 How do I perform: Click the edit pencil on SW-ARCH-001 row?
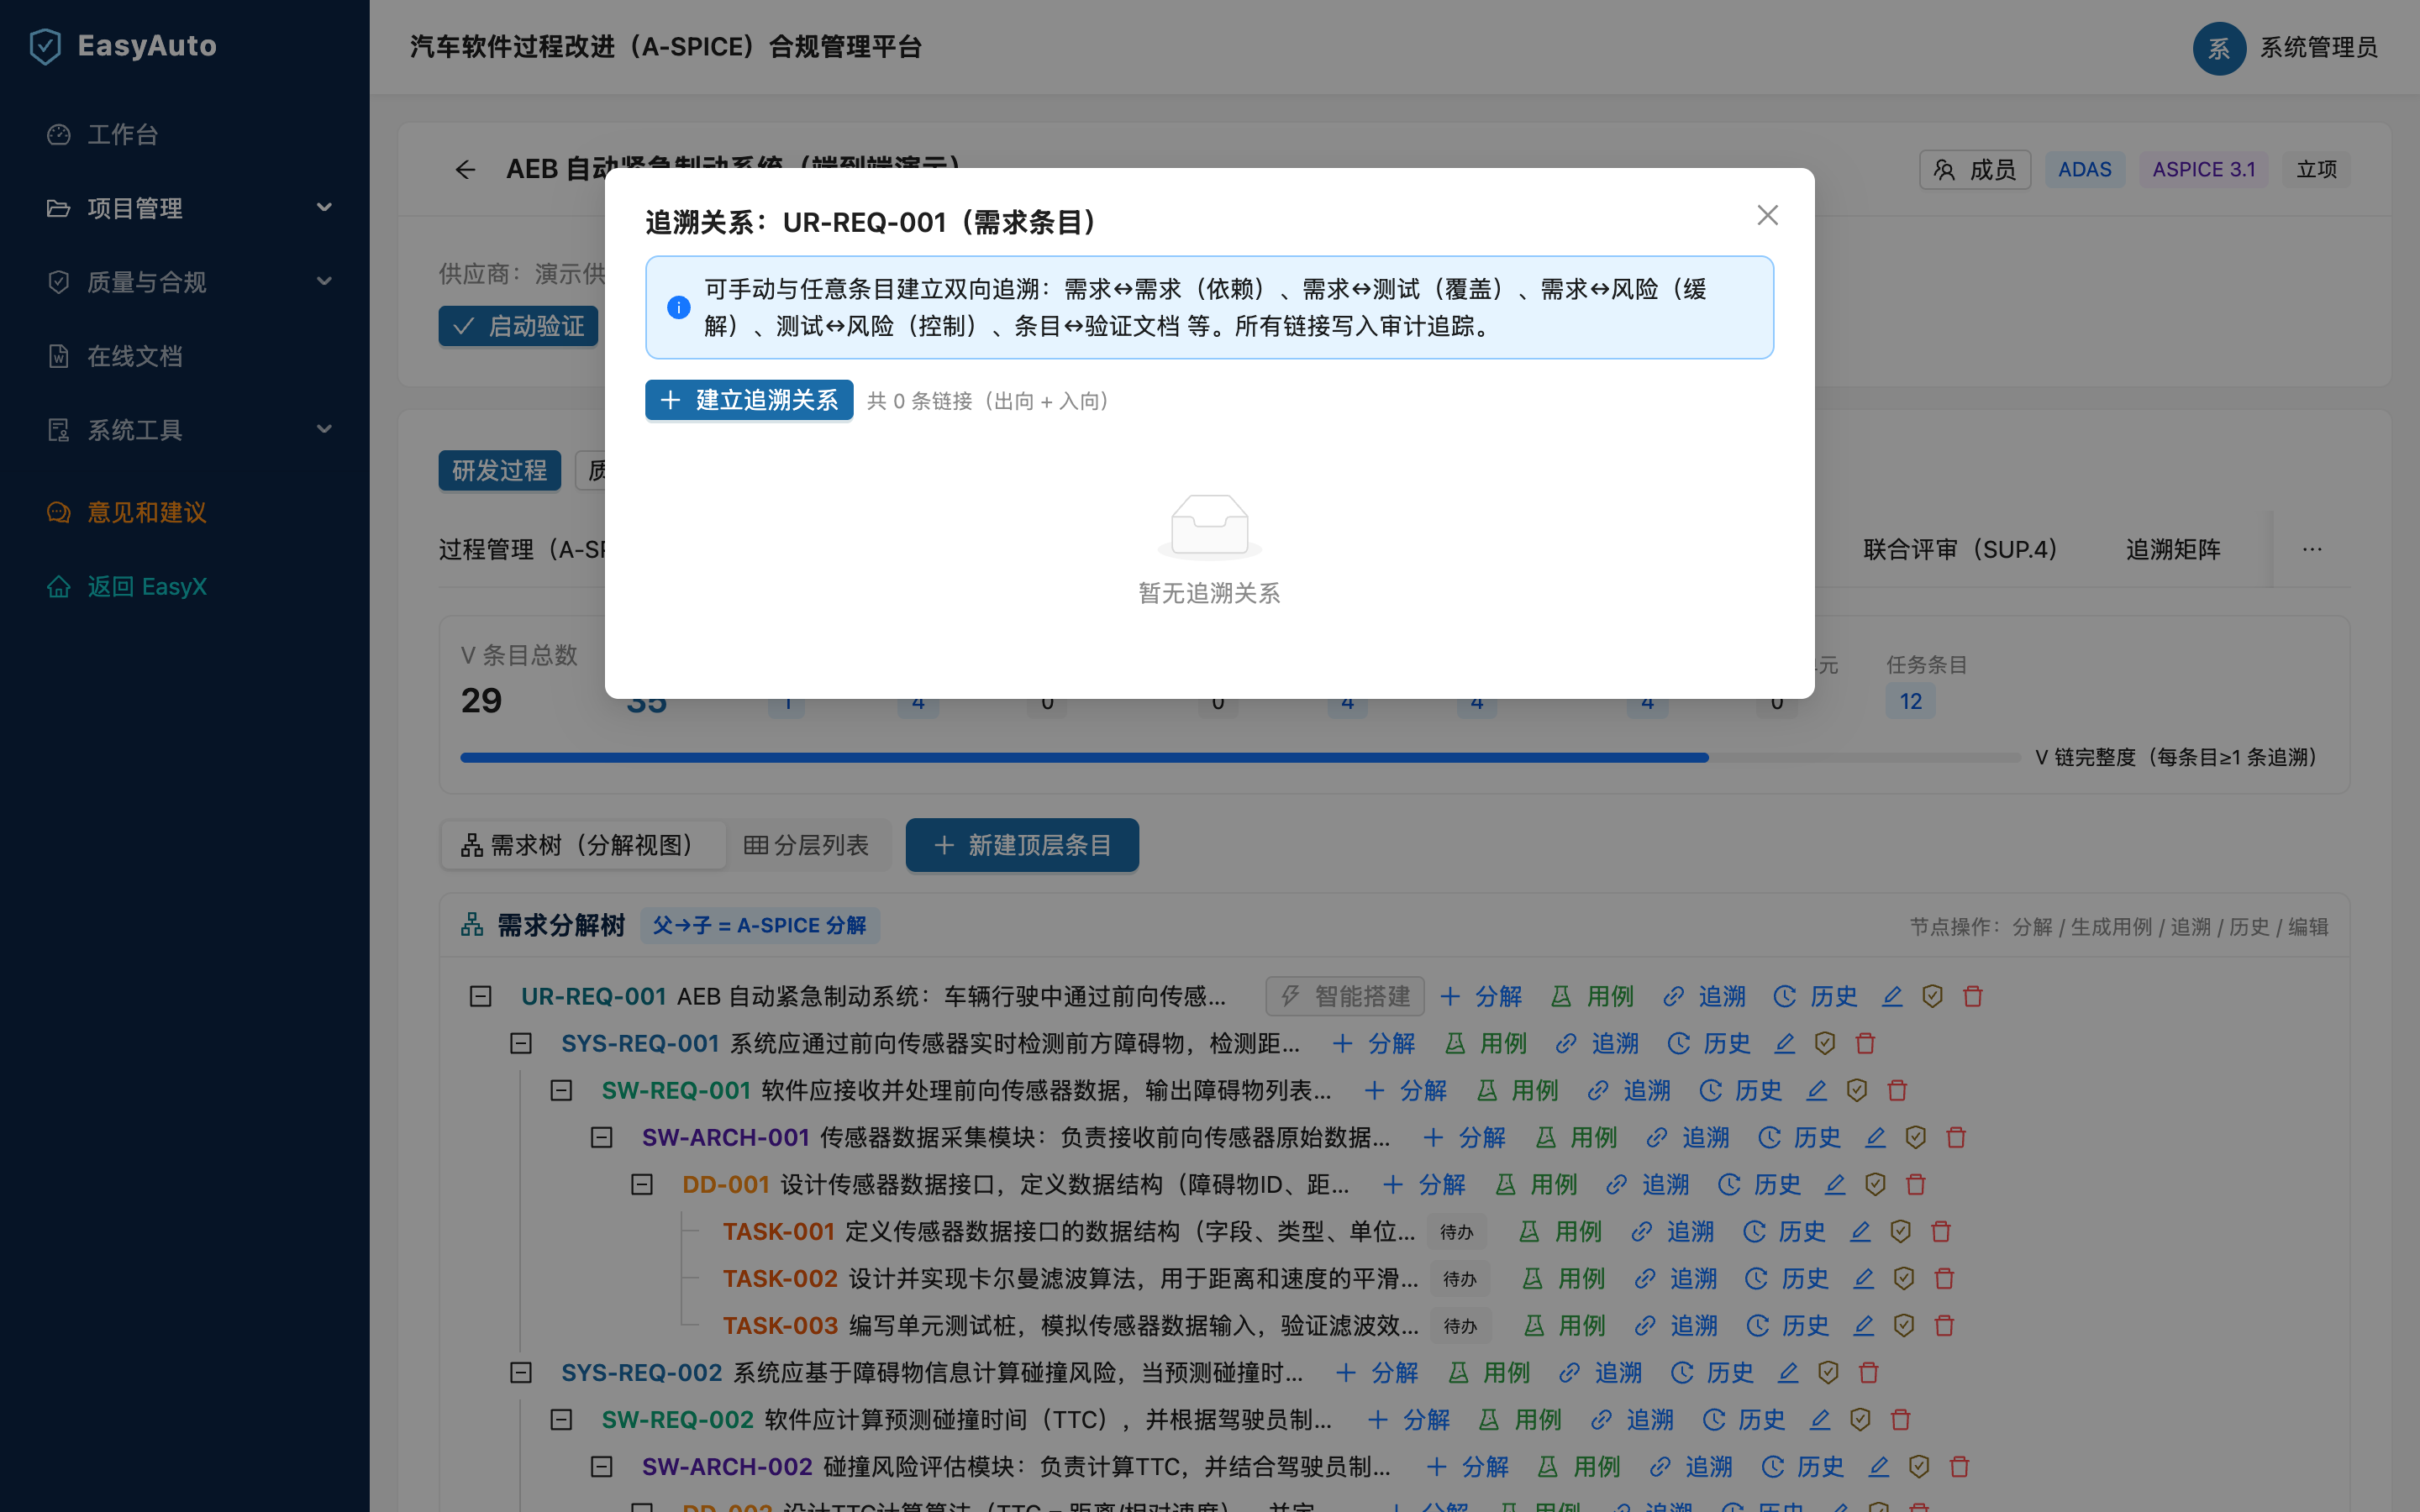[1875, 1137]
